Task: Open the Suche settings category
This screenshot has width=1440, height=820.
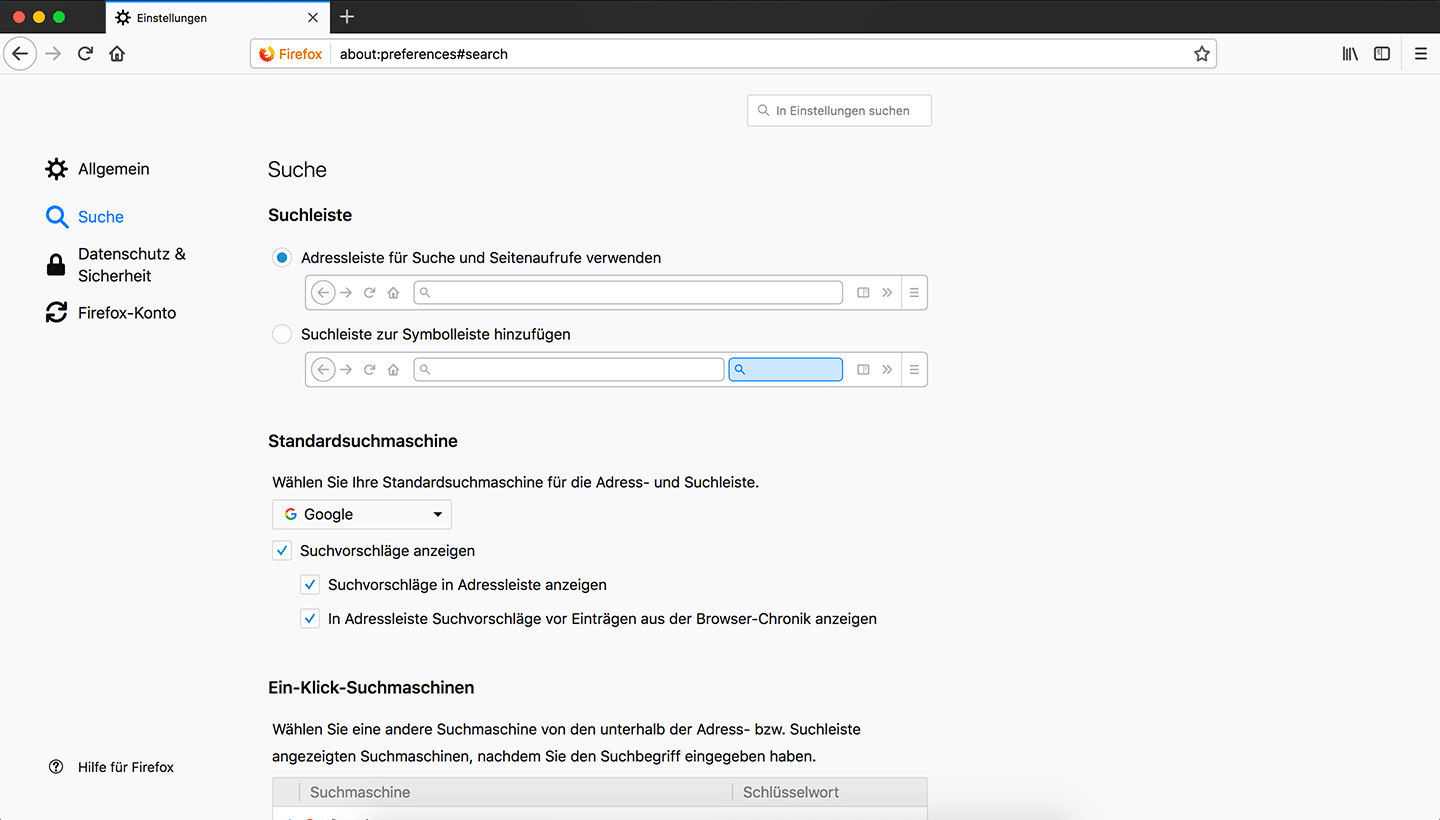Action: [x=85, y=217]
